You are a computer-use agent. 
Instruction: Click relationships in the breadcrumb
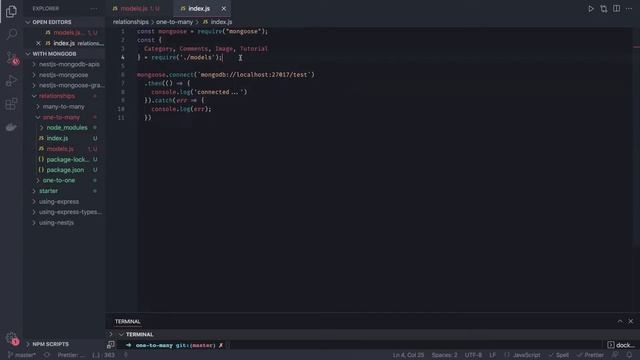131,22
